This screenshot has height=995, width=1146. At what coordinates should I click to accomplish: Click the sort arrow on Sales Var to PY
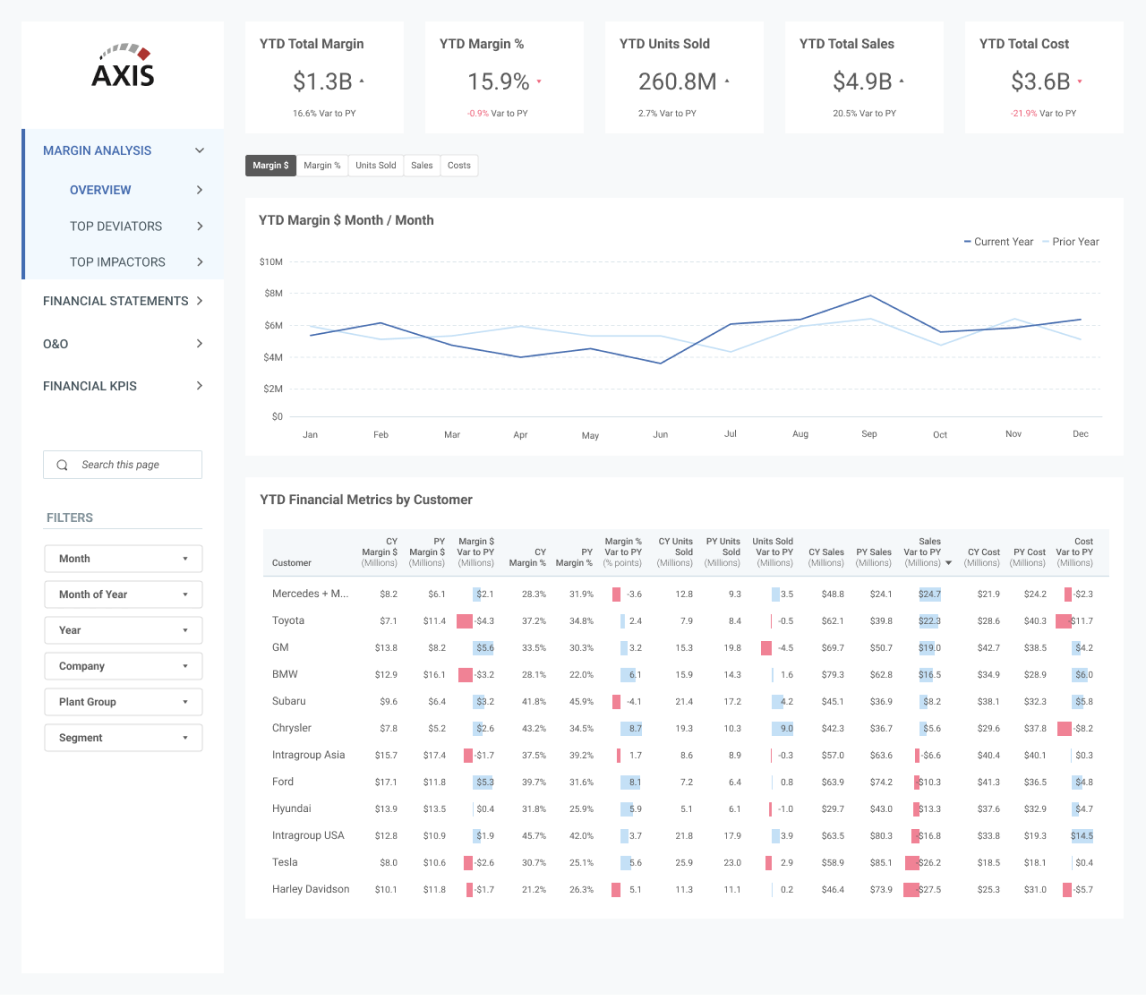[x=949, y=563]
